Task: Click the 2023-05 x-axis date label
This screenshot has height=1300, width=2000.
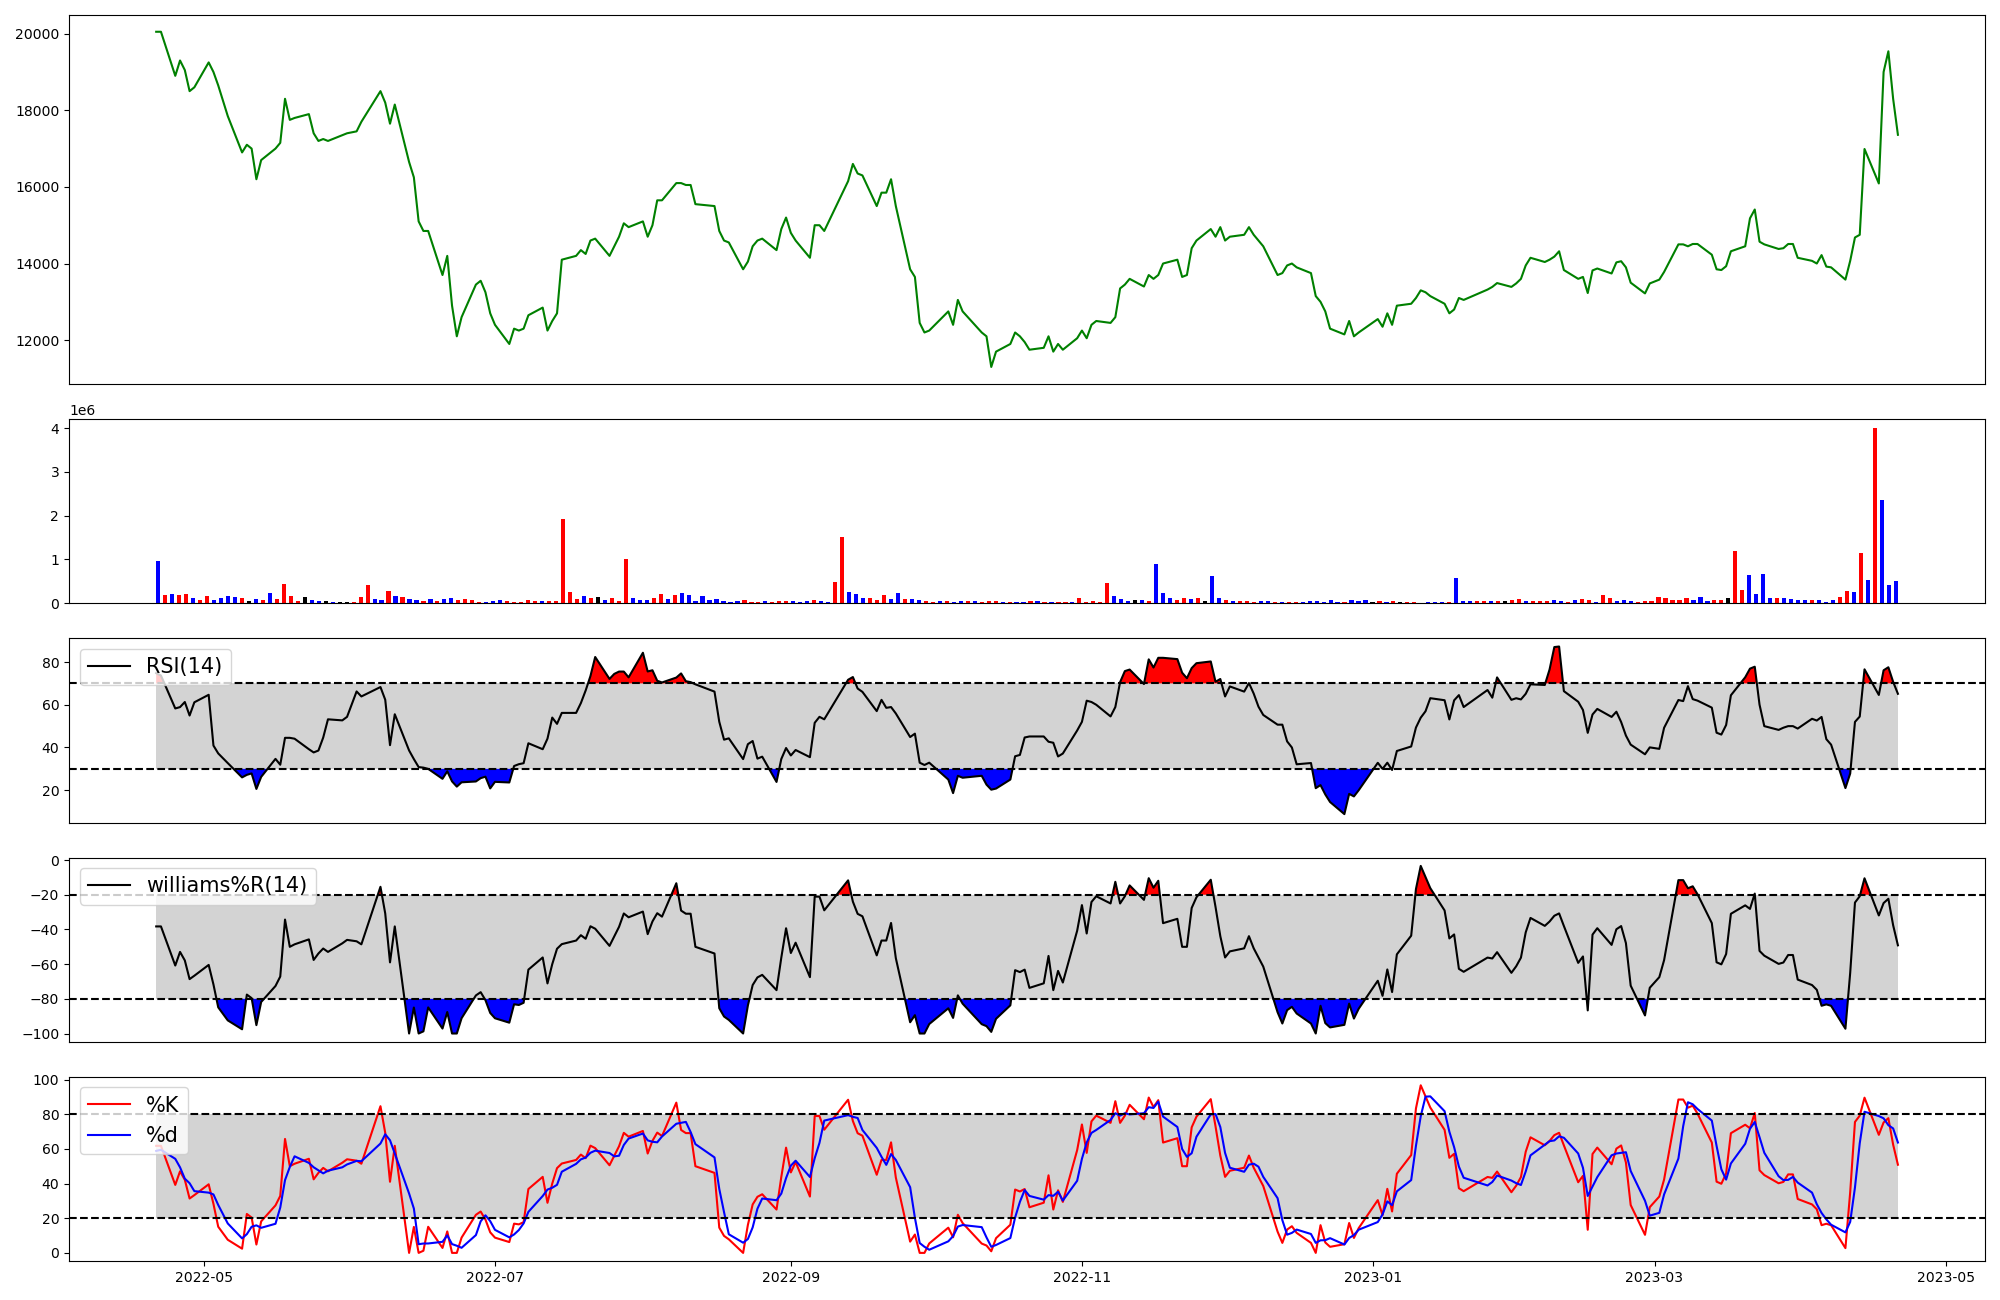Action: tap(1946, 1277)
